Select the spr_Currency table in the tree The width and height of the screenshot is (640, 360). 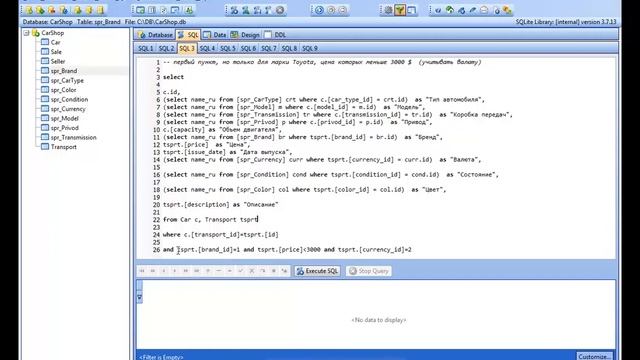[x=68, y=109]
